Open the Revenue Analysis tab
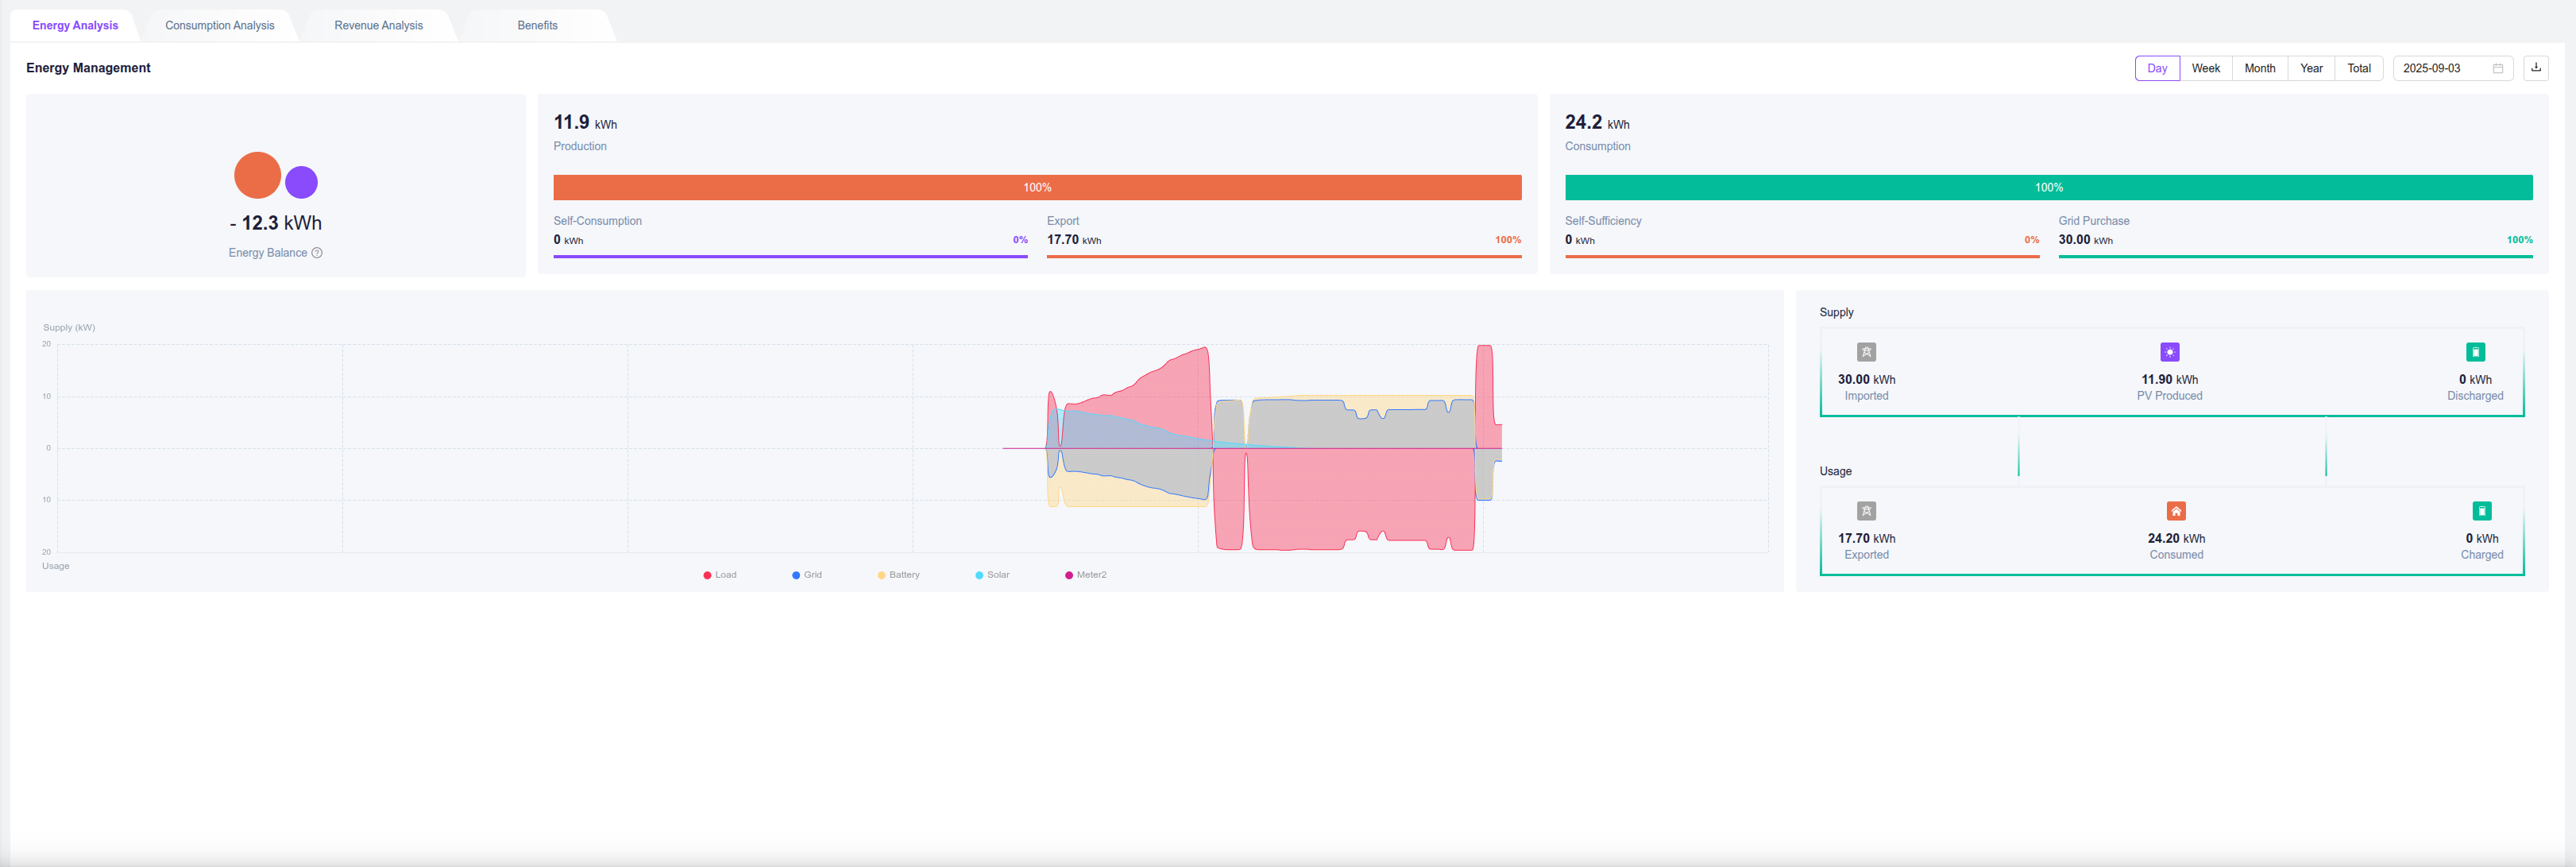The height and width of the screenshot is (867, 2576). (378, 25)
